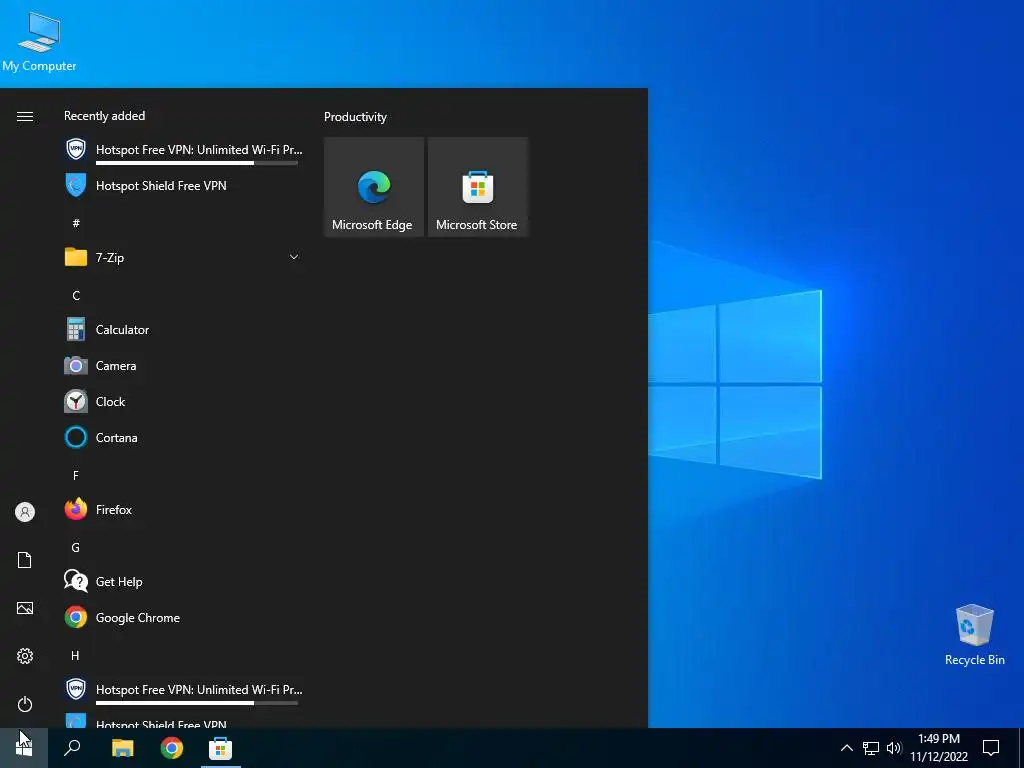
Task: Click the Recently added heading
Action: tap(104, 116)
